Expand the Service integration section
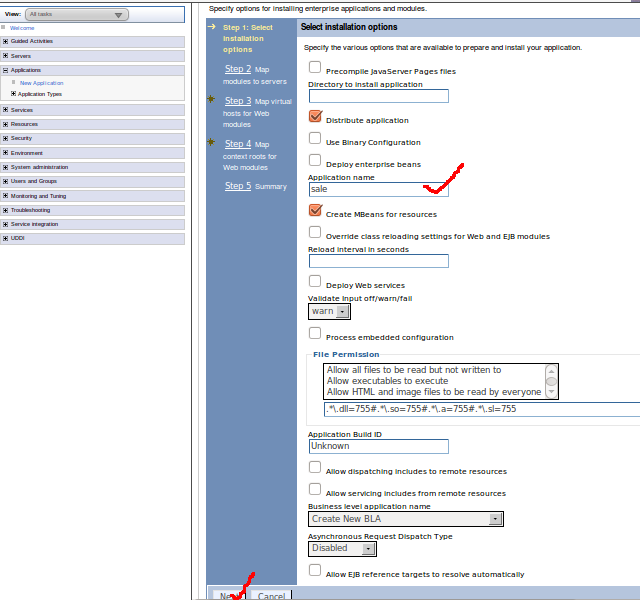This screenshot has width=640, height=600. click(5, 224)
